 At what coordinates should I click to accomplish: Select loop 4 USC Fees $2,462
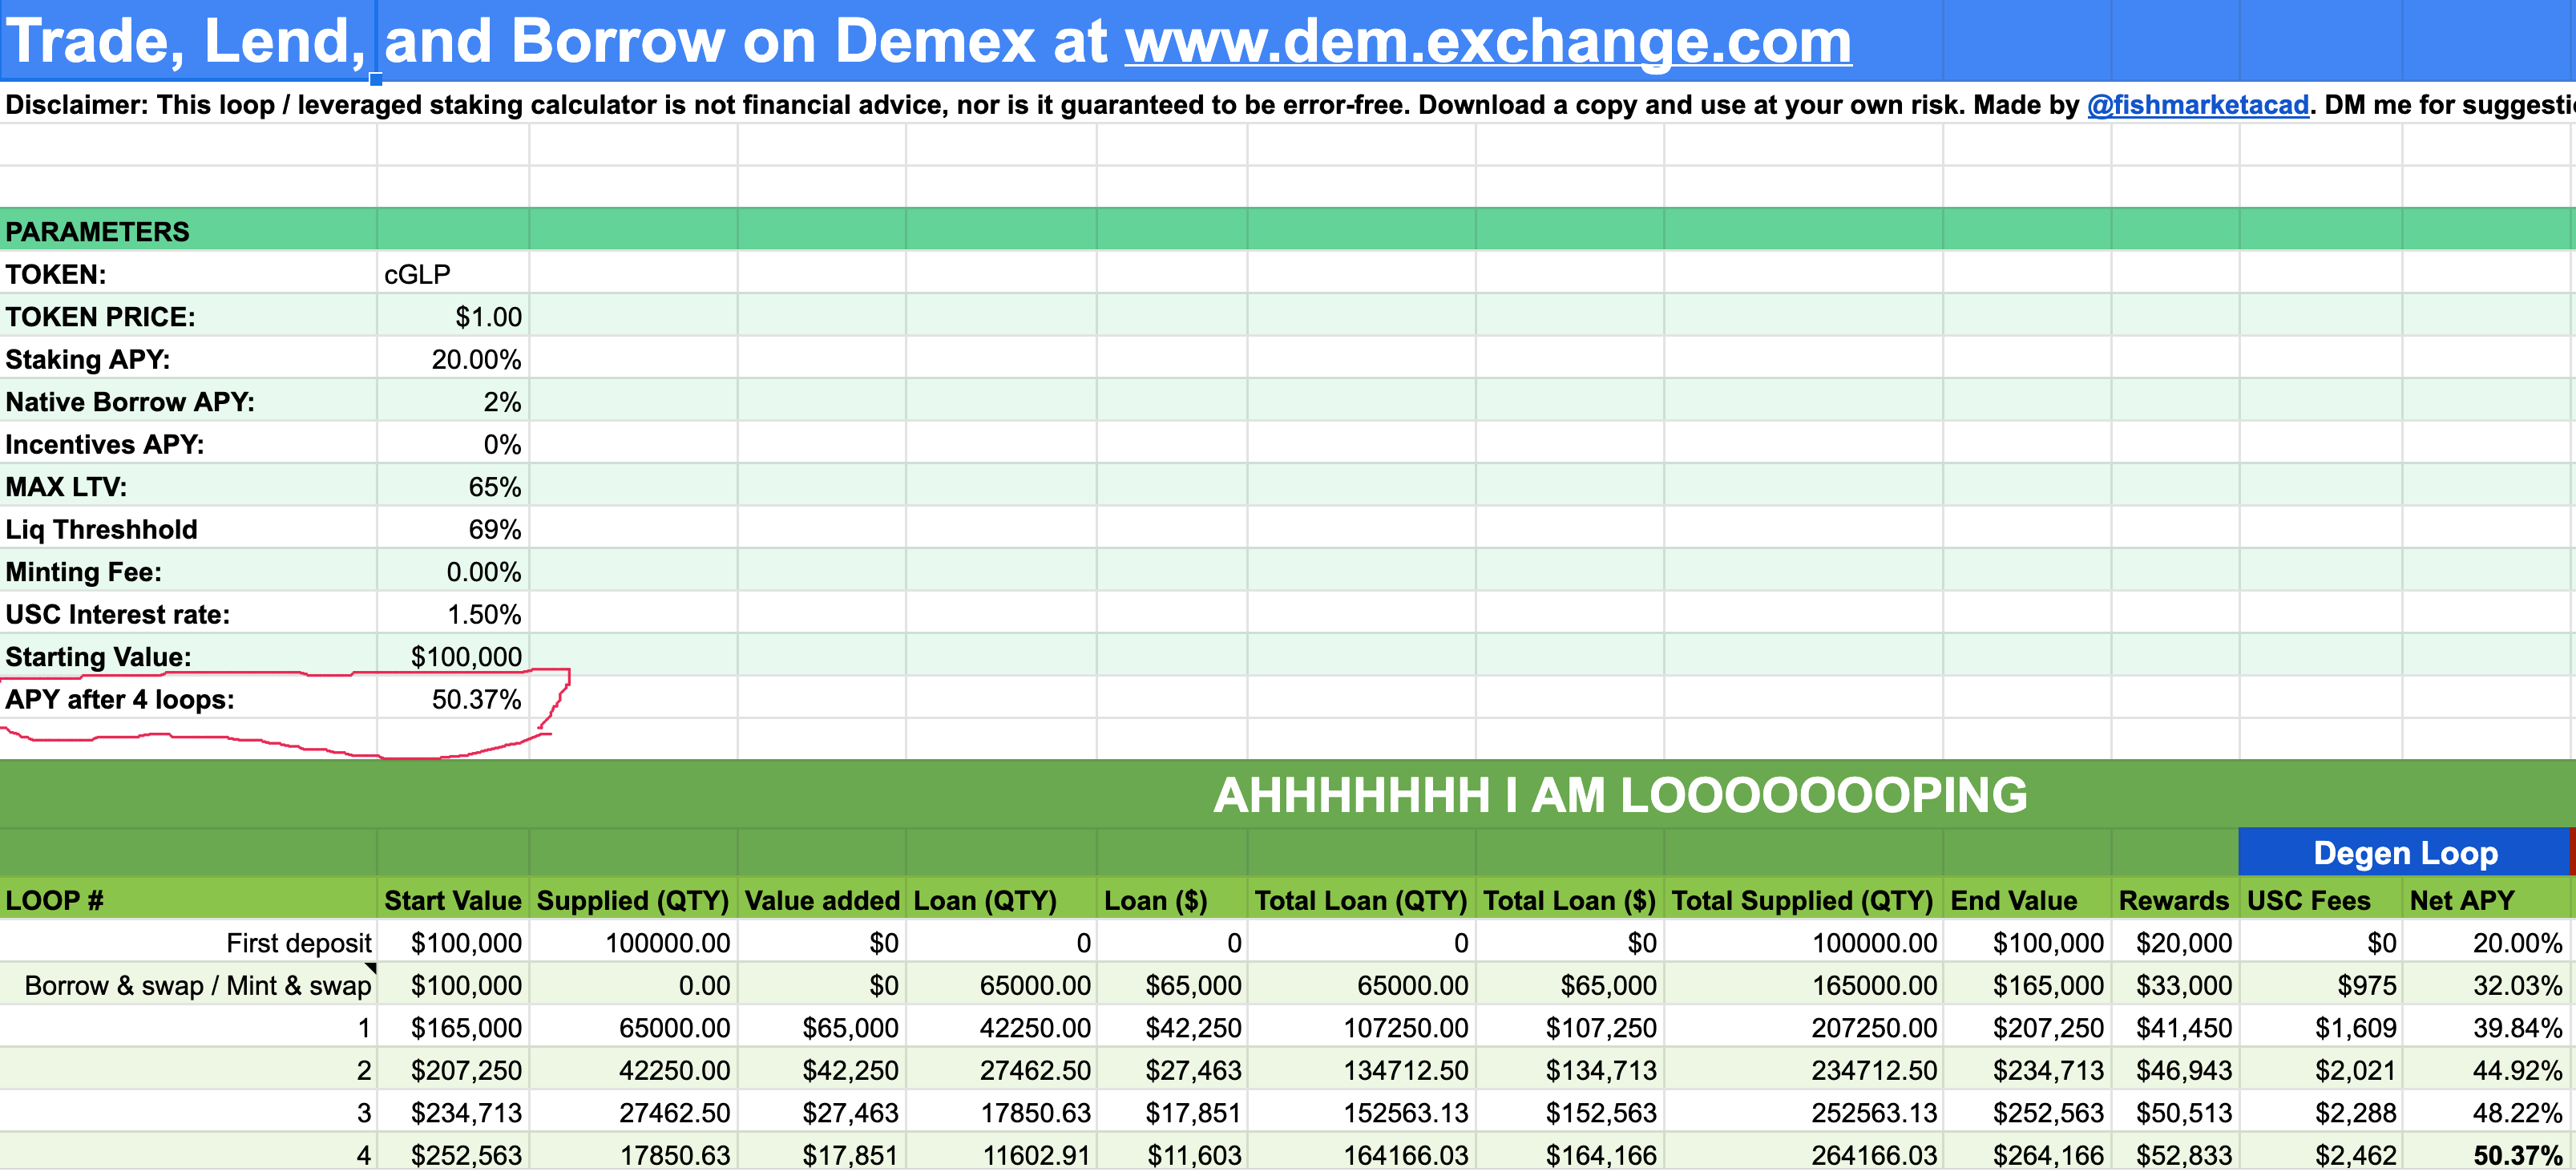(2321, 1153)
